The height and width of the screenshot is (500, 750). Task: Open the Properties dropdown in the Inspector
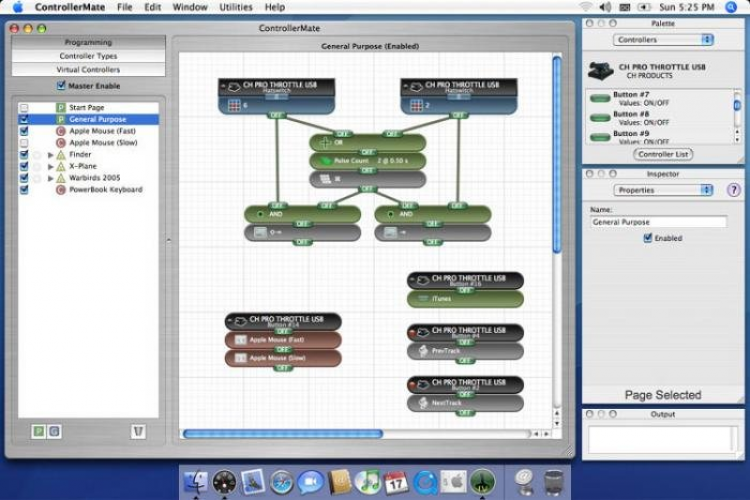[x=663, y=190]
